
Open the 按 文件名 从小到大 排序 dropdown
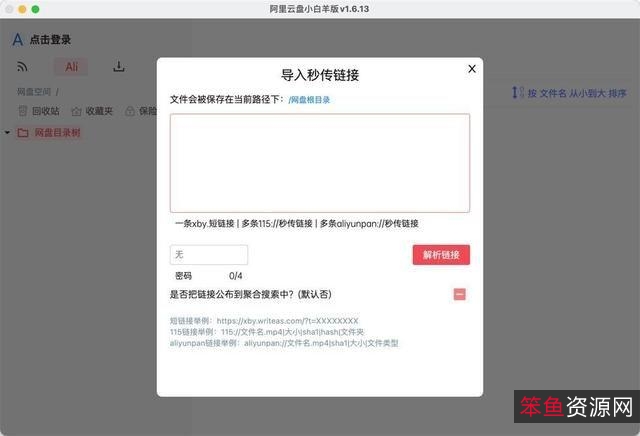(577, 93)
